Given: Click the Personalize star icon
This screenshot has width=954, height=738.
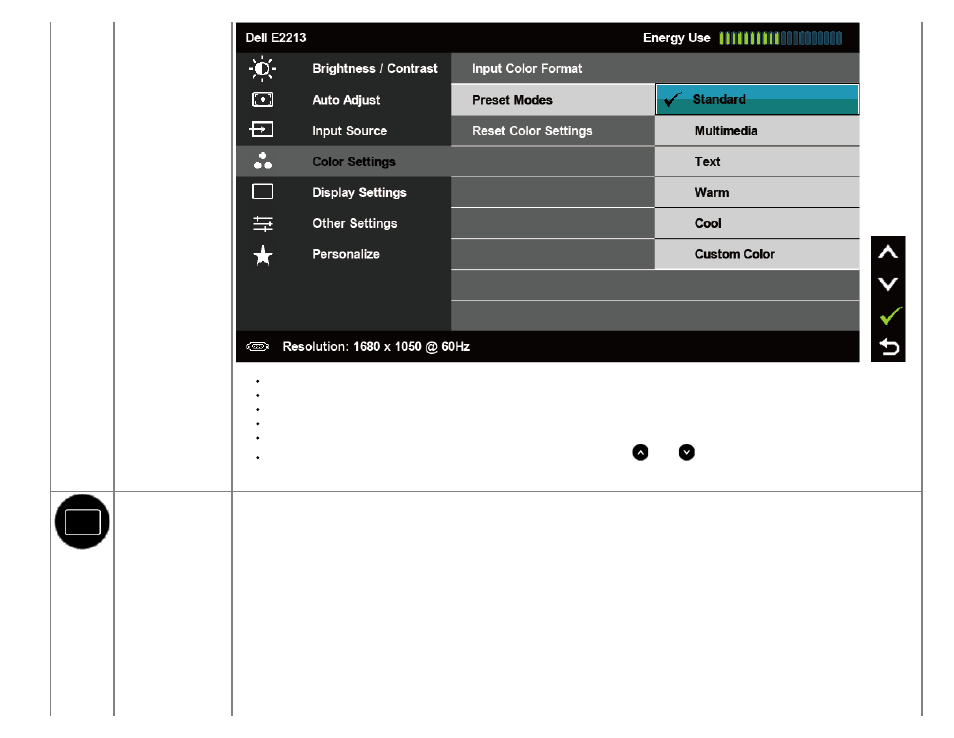Looking at the screenshot, I should click(x=263, y=255).
